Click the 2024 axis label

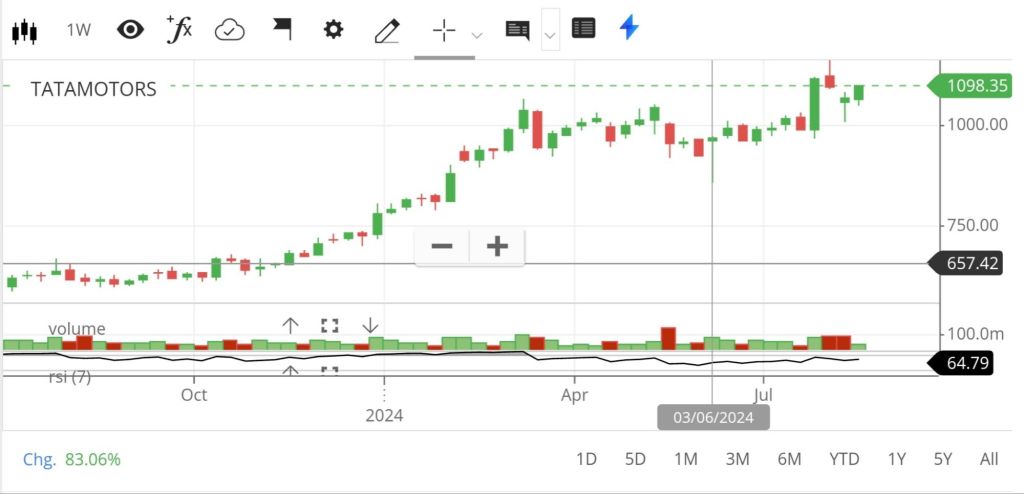coord(384,416)
